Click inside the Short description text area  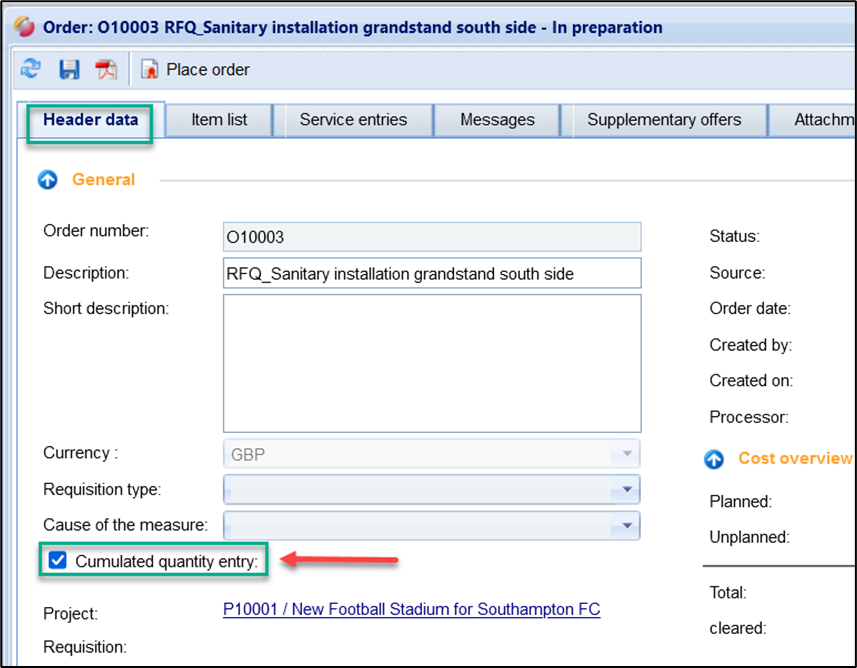click(x=431, y=362)
